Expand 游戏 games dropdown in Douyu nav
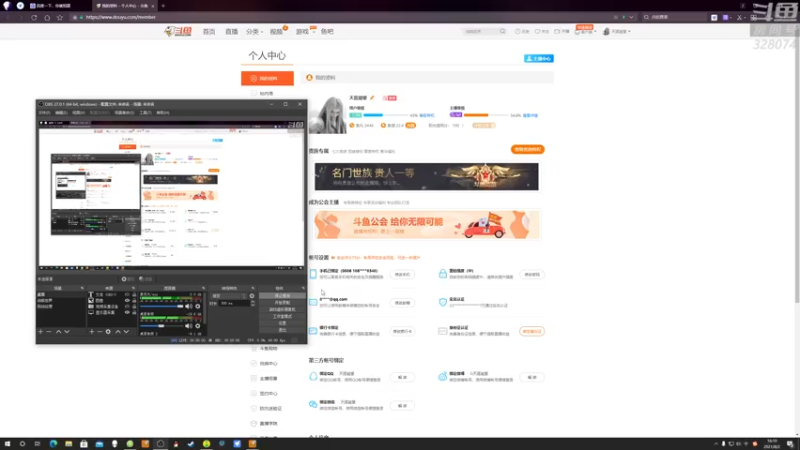Screen dimensions: 800x450 [x=305, y=32]
